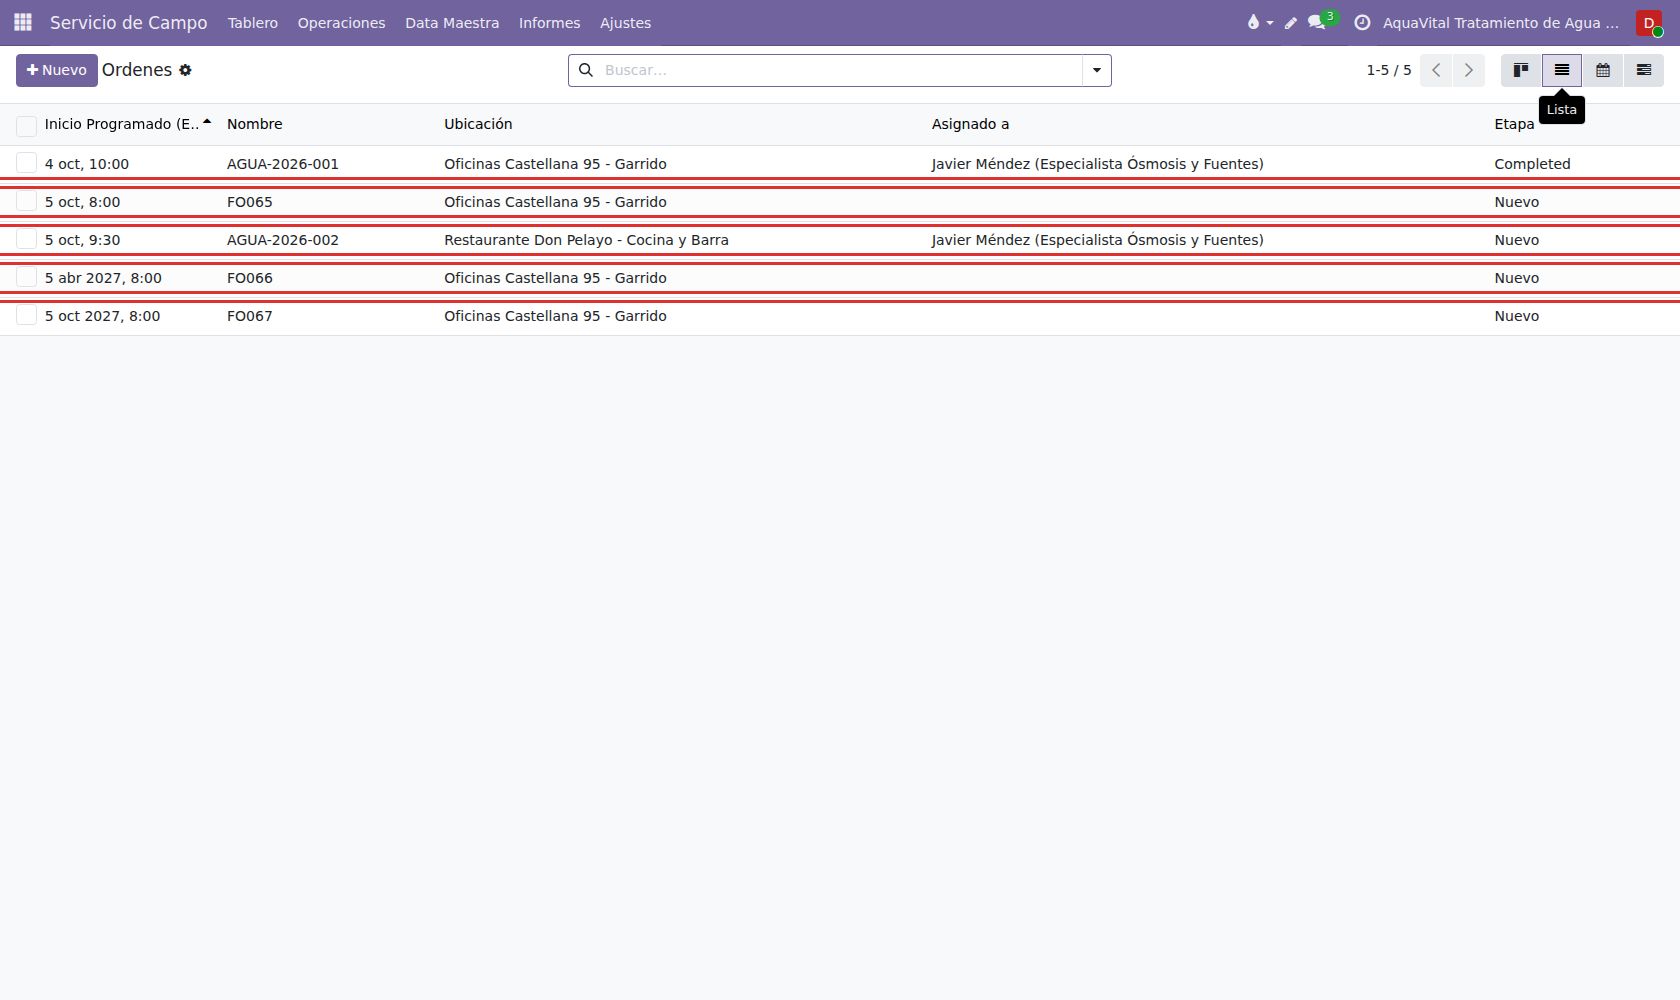Click the pencil edit icon in the navbar
Image resolution: width=1680 pixels, height=1000 pixels.
point(1291,23)
